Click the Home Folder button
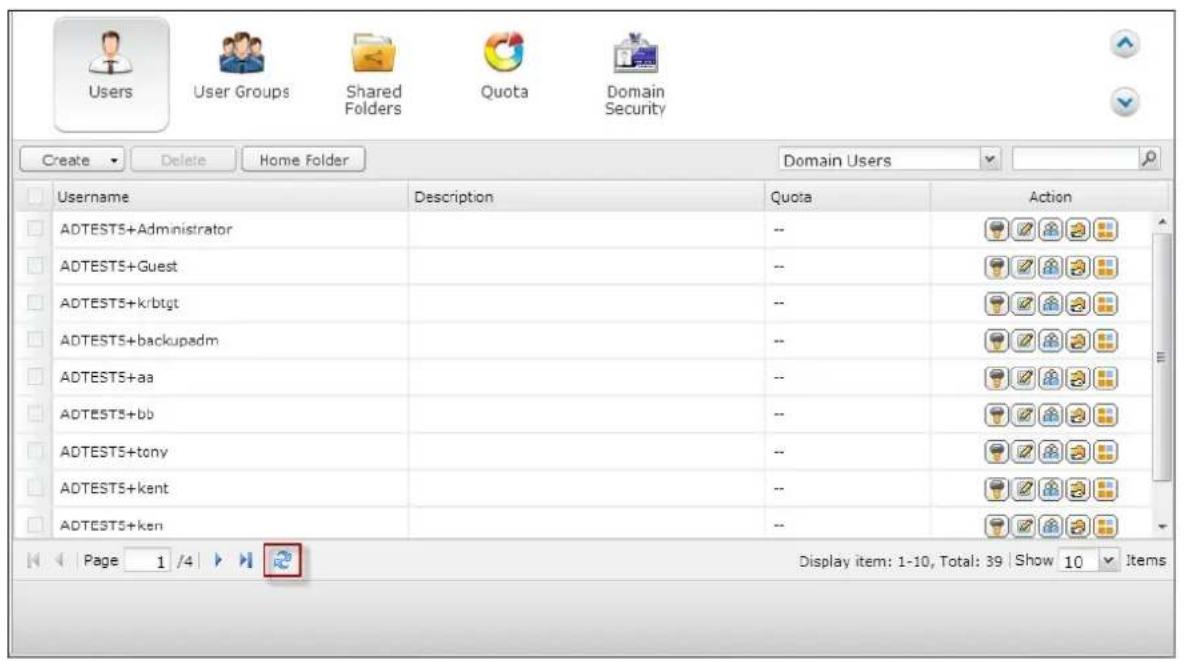This screenshot has width=1184, height=662. point(304,160)
